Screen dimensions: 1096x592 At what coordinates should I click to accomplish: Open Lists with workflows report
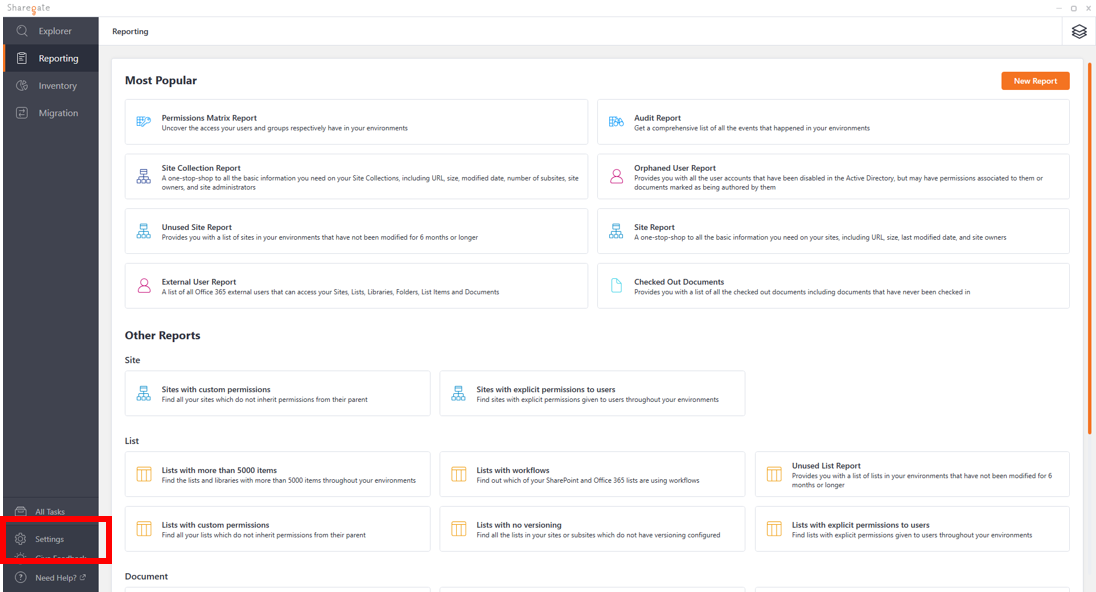pos(592,475)
